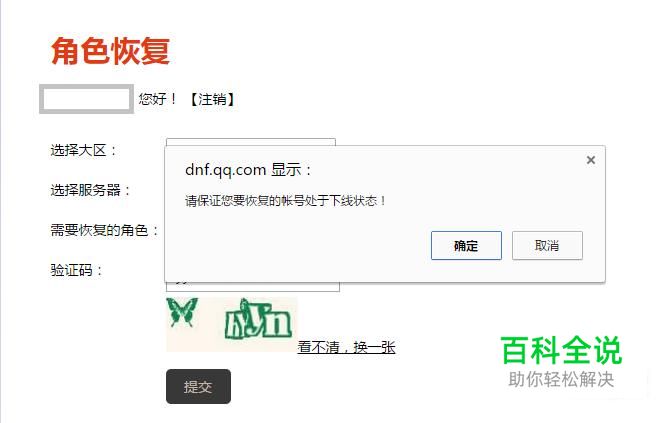The height and width of the screenshot is (423, 672).
Task: Click the 需要恢复的角色： label
Action: click(x=105, y=230)
